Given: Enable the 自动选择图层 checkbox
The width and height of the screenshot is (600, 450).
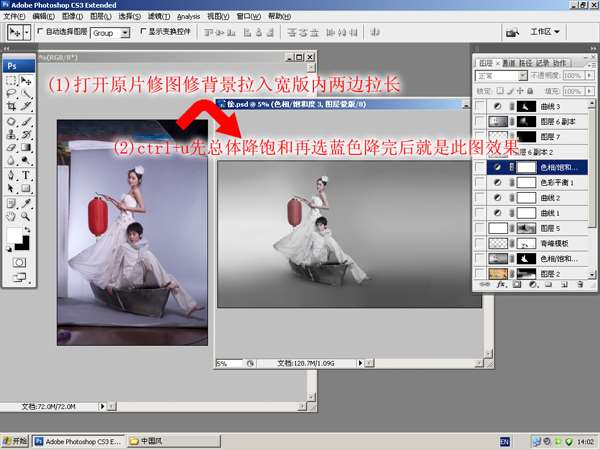Looking at the screenshot, I should 39,32.
